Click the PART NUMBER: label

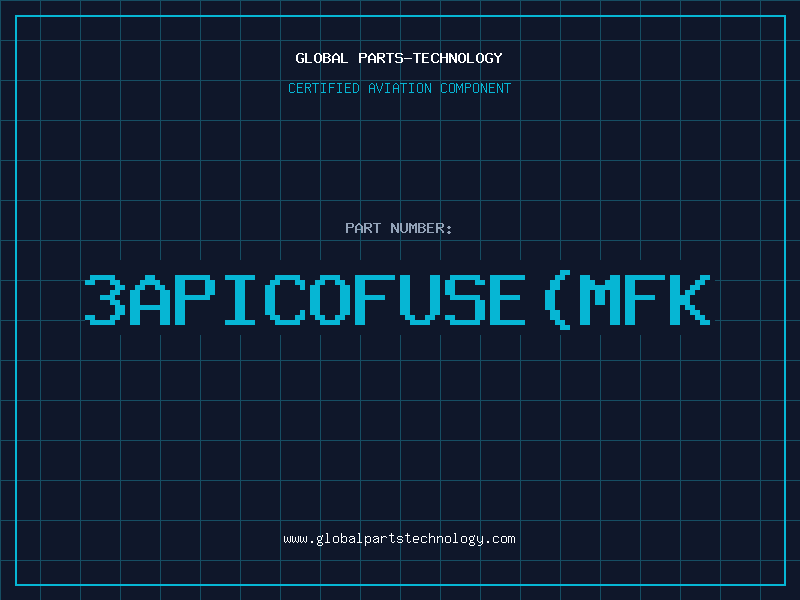pos(399,228)
